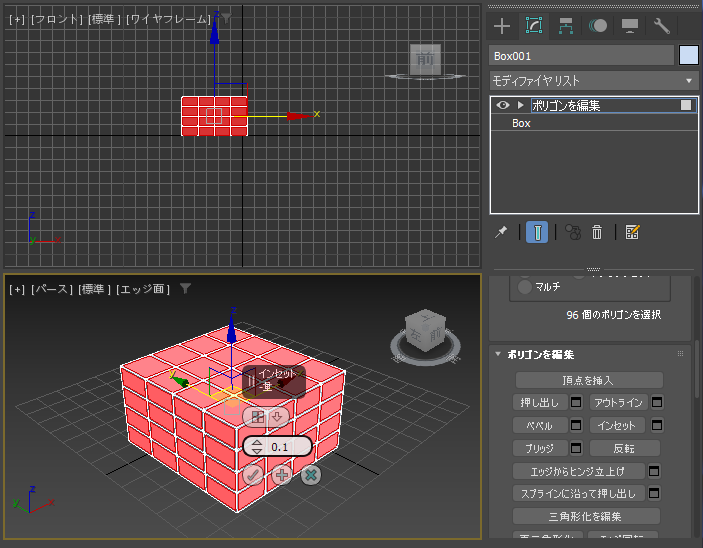This screenshot has height=548, width=703.
Task: Open the [ワイヤフレーム] shading menu
Action: (x=169, y=19)
